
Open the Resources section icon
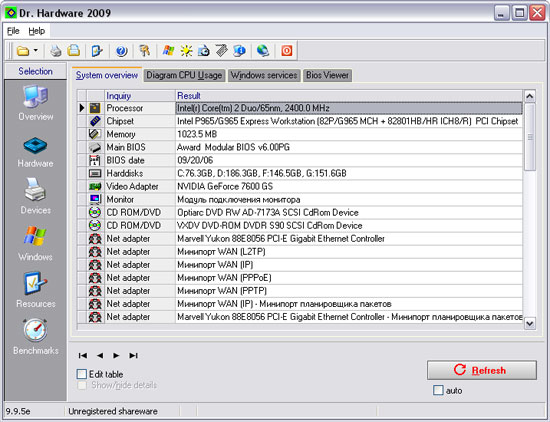click(x=35, y=283)
